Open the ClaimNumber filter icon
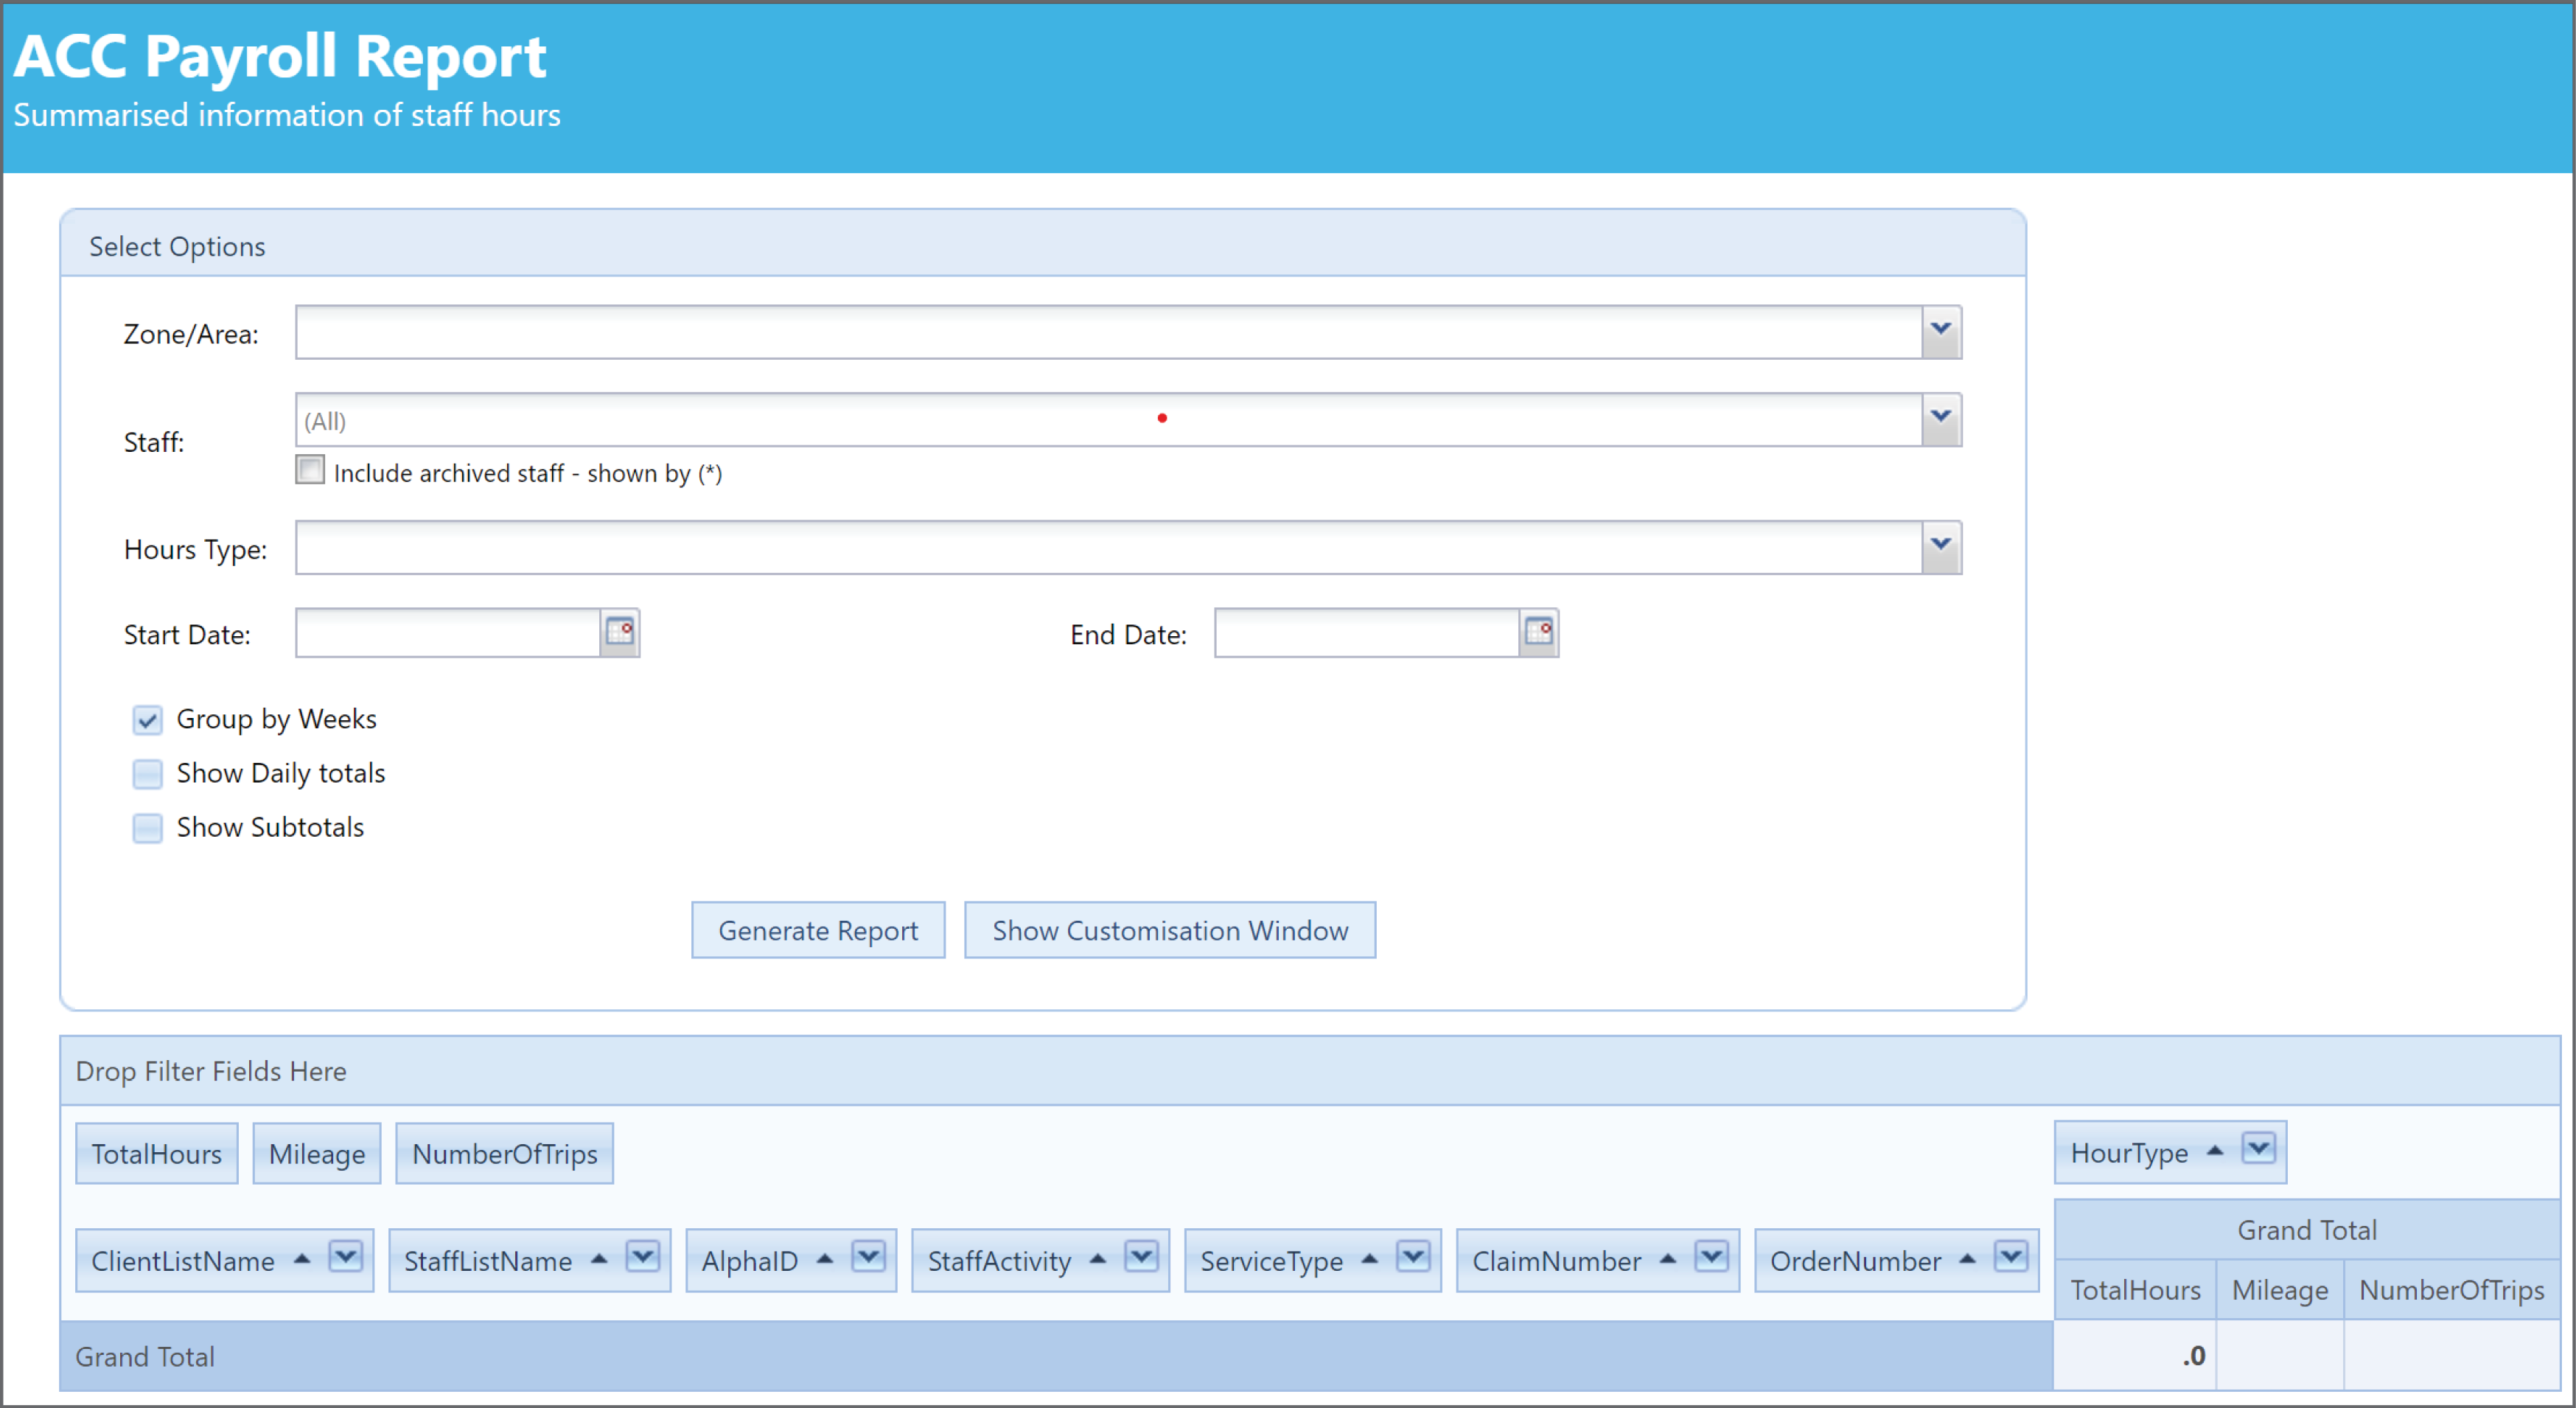Screen dimensions: 2576x1408 (x=1712, y=1258)
